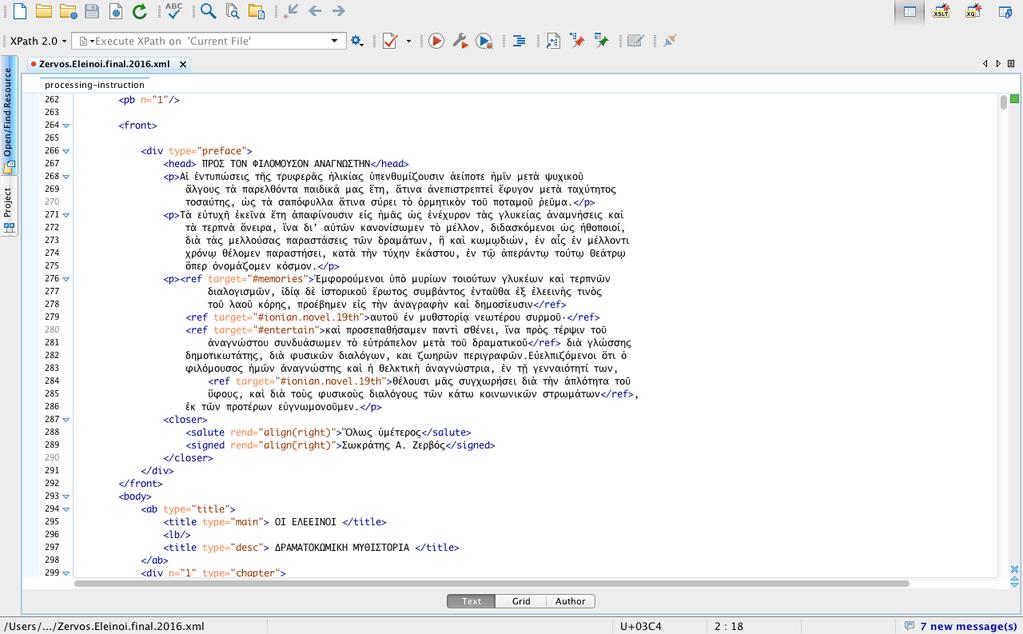Collapse the ab title fold at line 294

[x=66, y=509]
